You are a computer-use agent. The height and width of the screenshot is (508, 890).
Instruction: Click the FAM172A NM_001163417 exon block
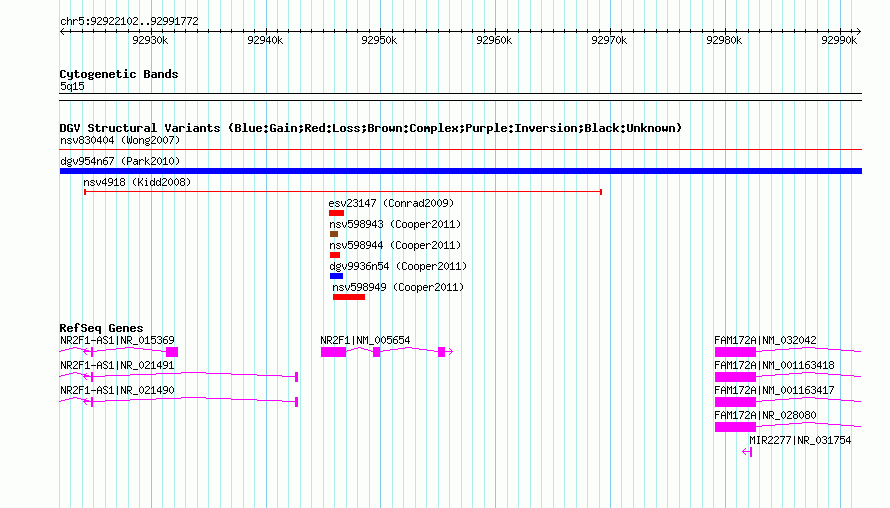pyautogui.click(x=735, y=402)
